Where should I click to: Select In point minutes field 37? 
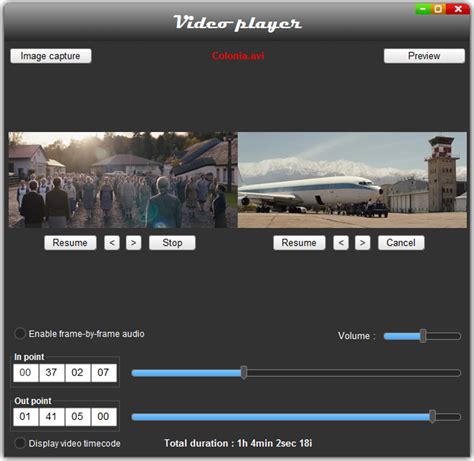click(x=51, y=372)
